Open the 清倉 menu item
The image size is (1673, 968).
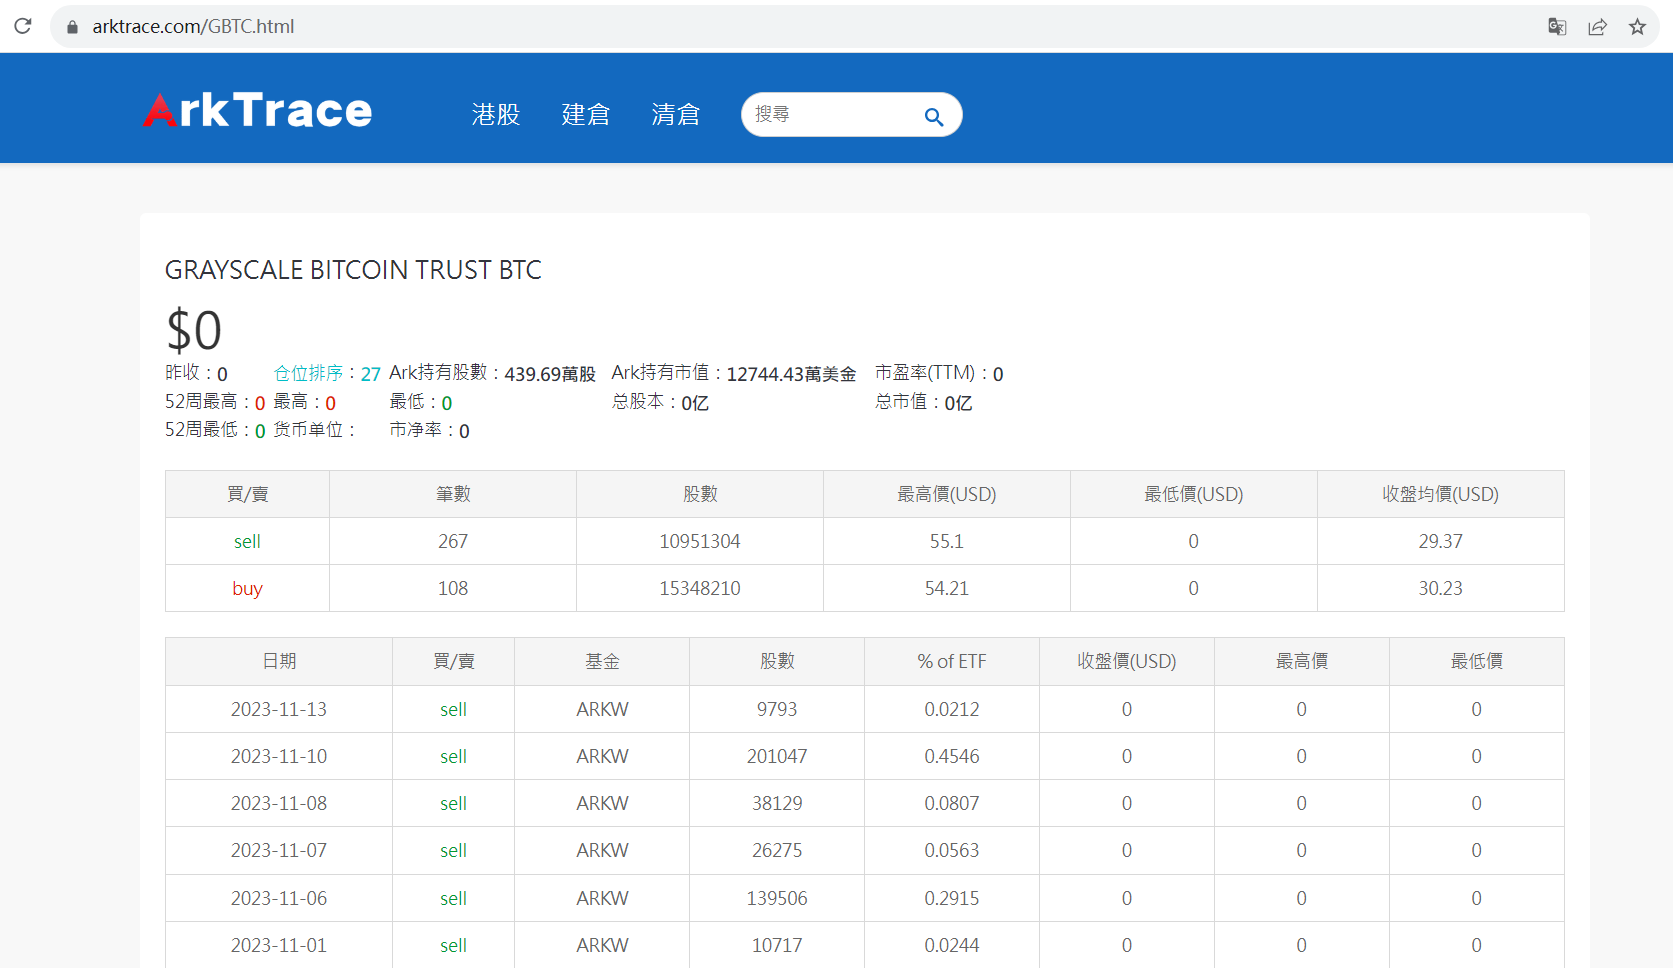point(676,115)
